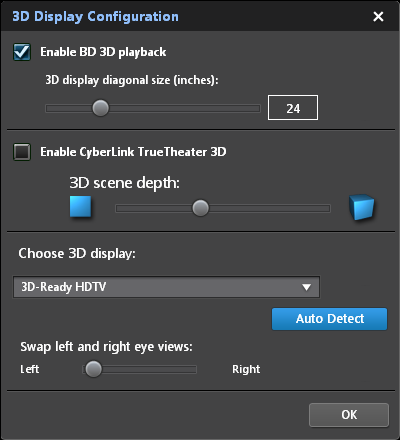
Task: Click the right end of diagonal size track
Action: point(257,108)
